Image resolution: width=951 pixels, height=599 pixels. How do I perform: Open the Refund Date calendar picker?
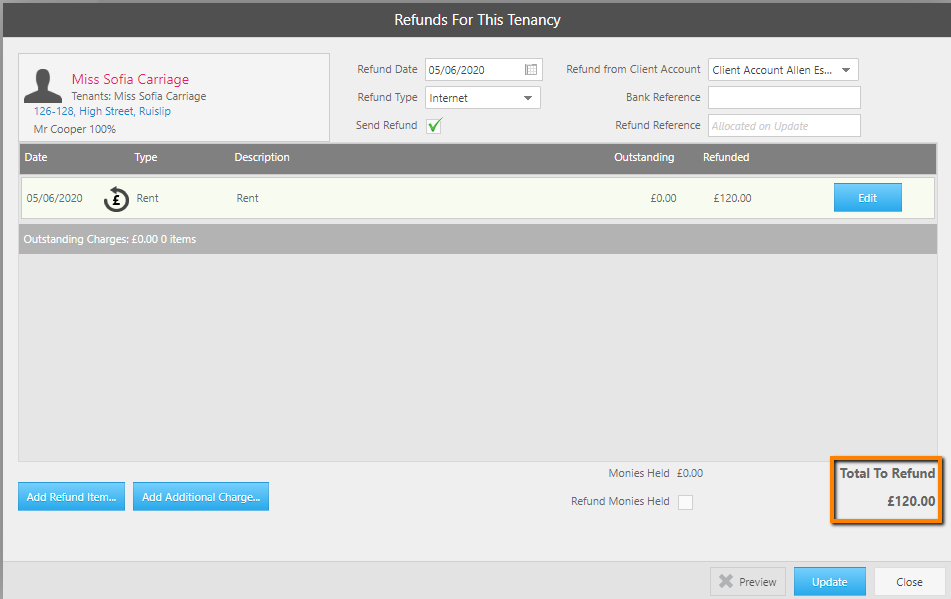tap(531, 70)
